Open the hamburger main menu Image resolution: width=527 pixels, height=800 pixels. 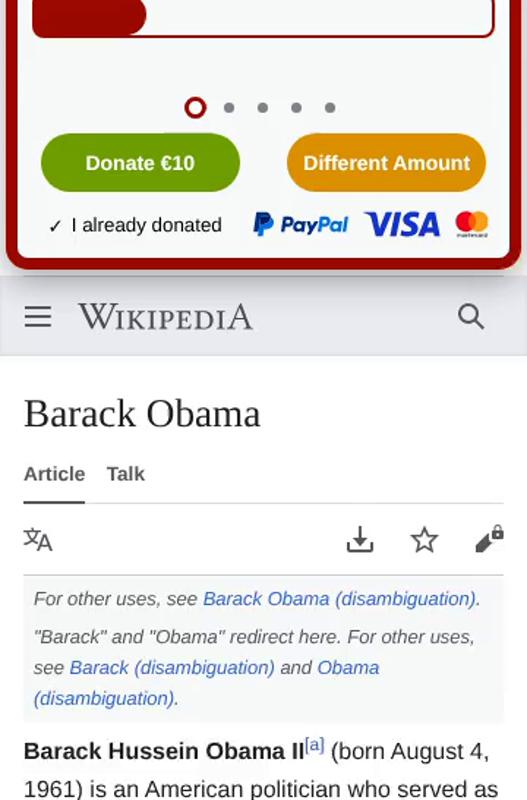pos(38,316)
